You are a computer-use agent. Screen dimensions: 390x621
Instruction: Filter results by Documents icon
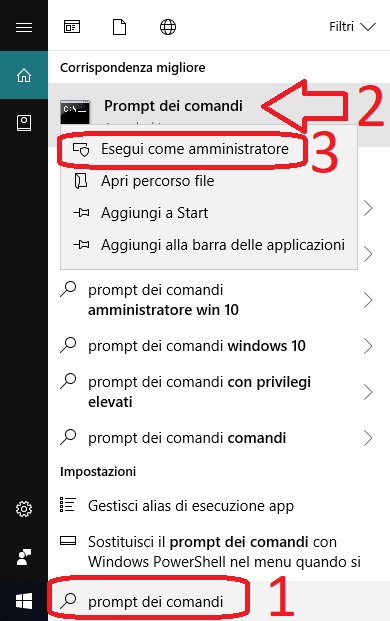point(119,27)
